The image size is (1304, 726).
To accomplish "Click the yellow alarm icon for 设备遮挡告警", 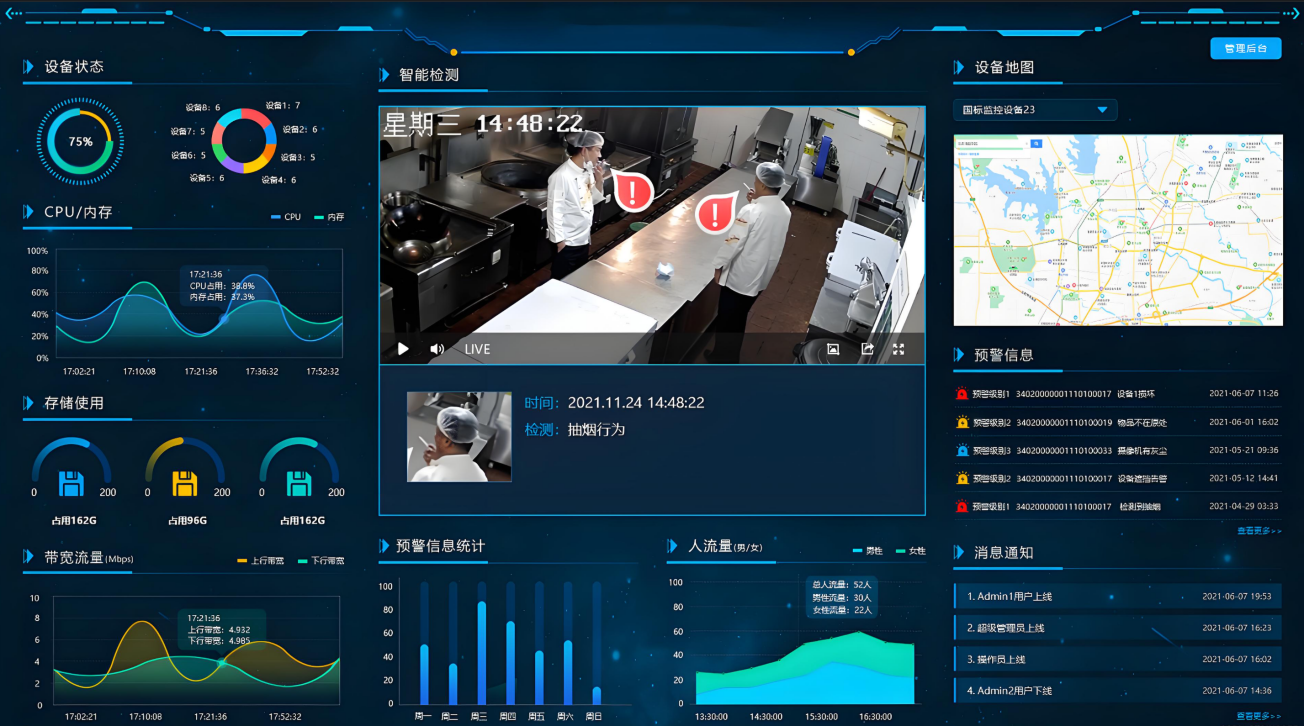I will tap(962, 478).
